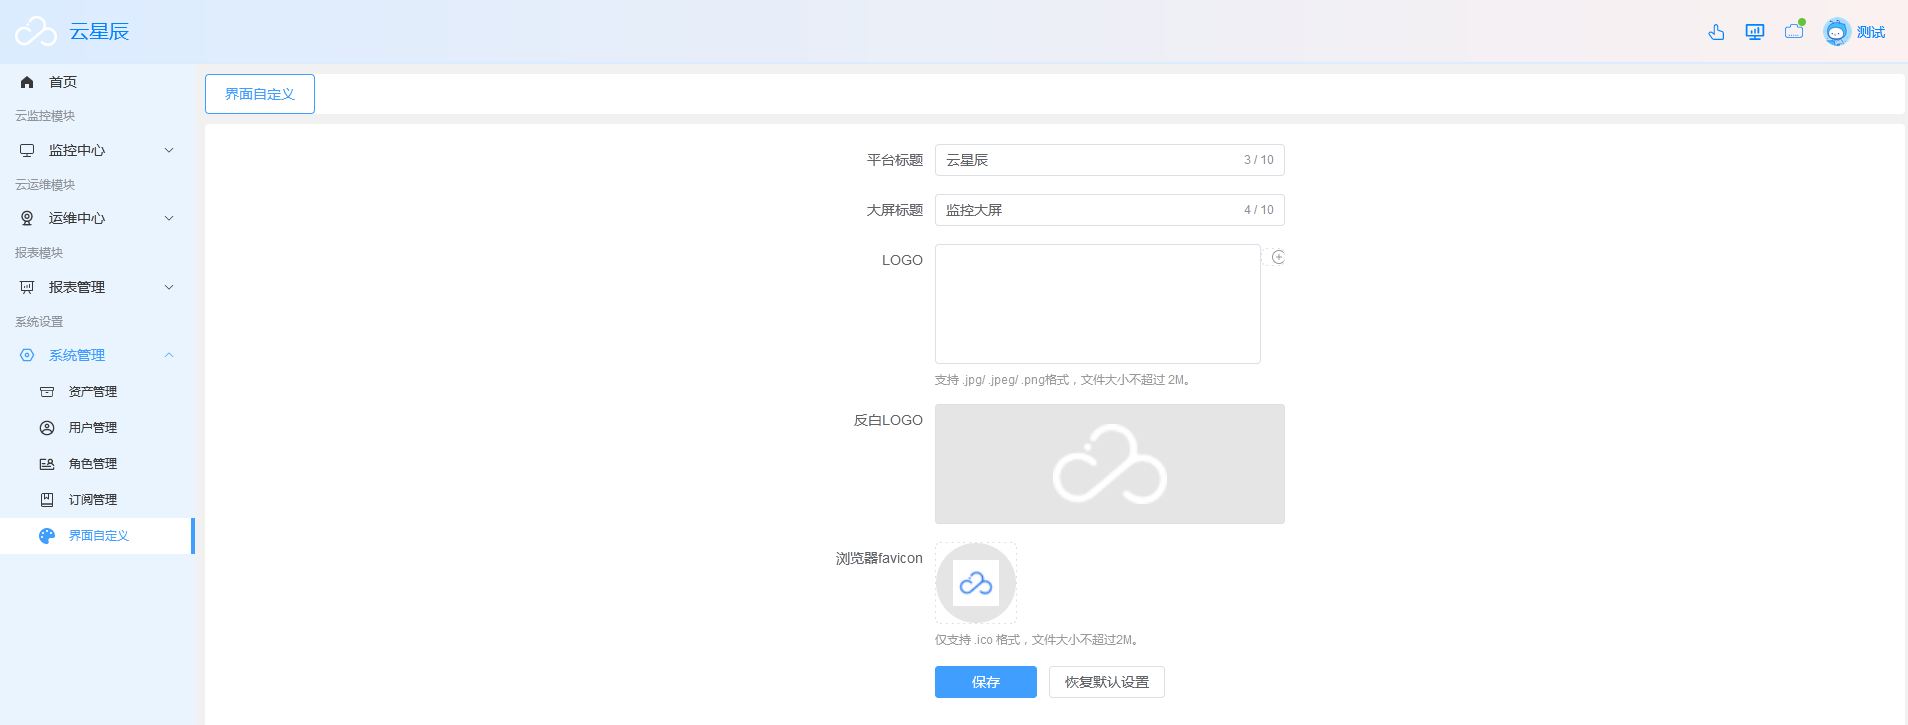Focus the 平台标题 input field

(1110, 160)
